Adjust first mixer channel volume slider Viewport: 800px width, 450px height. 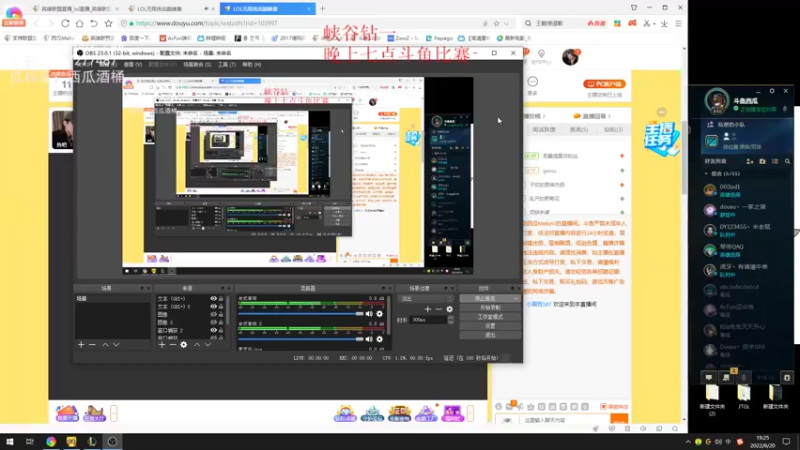pyautogui.click(x=301, y=314)
